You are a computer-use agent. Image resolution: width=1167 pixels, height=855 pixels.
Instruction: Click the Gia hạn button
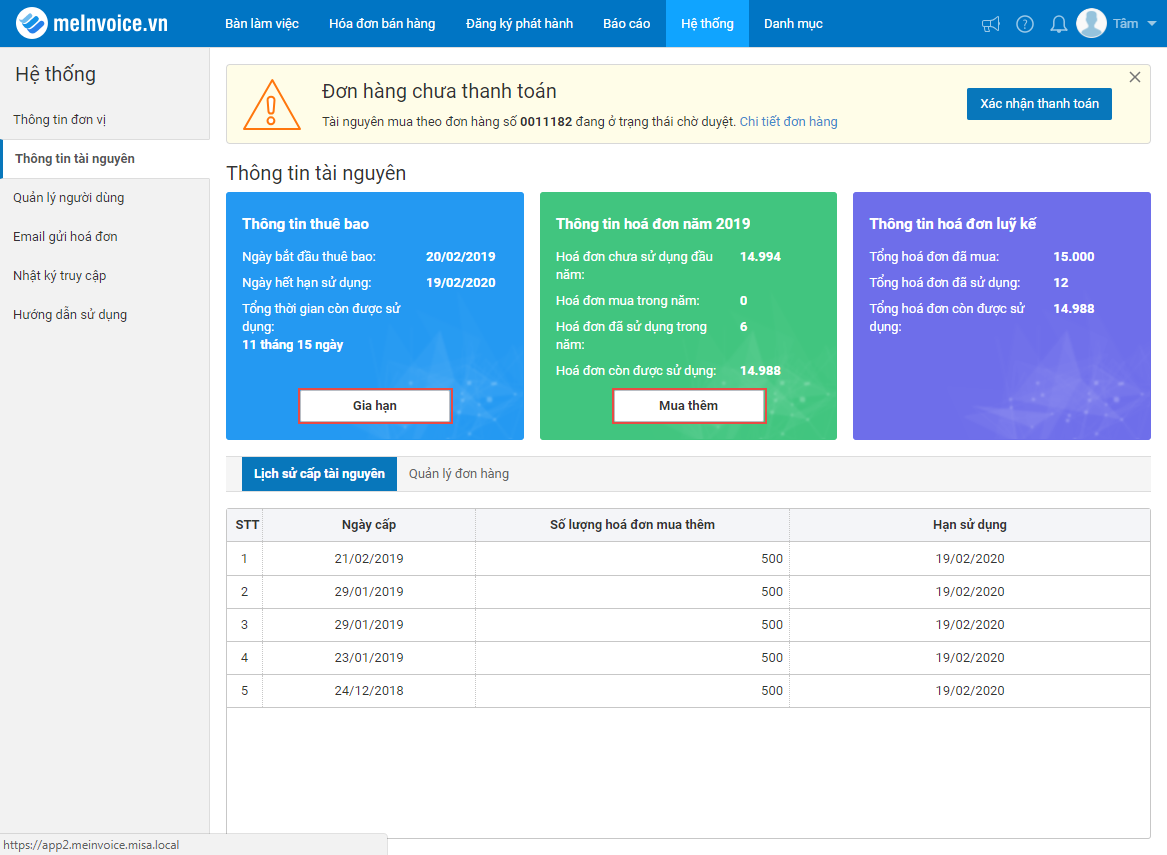(375, 406)
